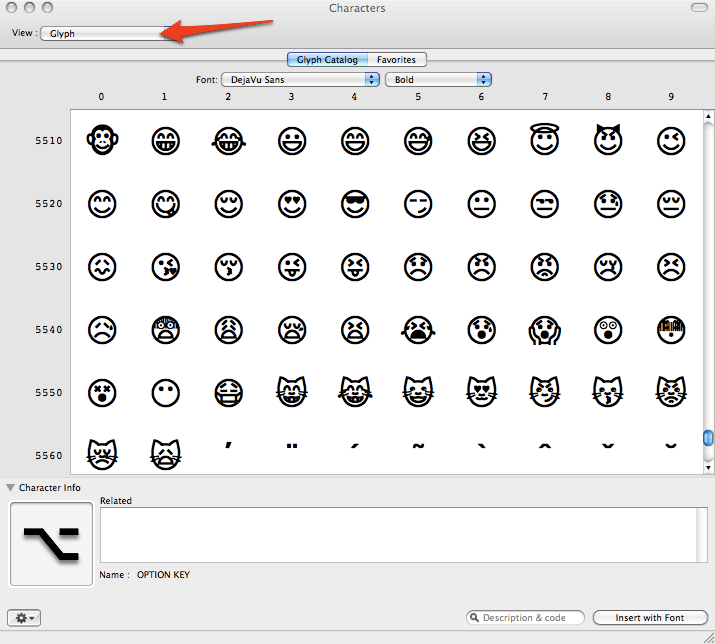Select the winking face with tongue glyph

(x=292, y=267)
